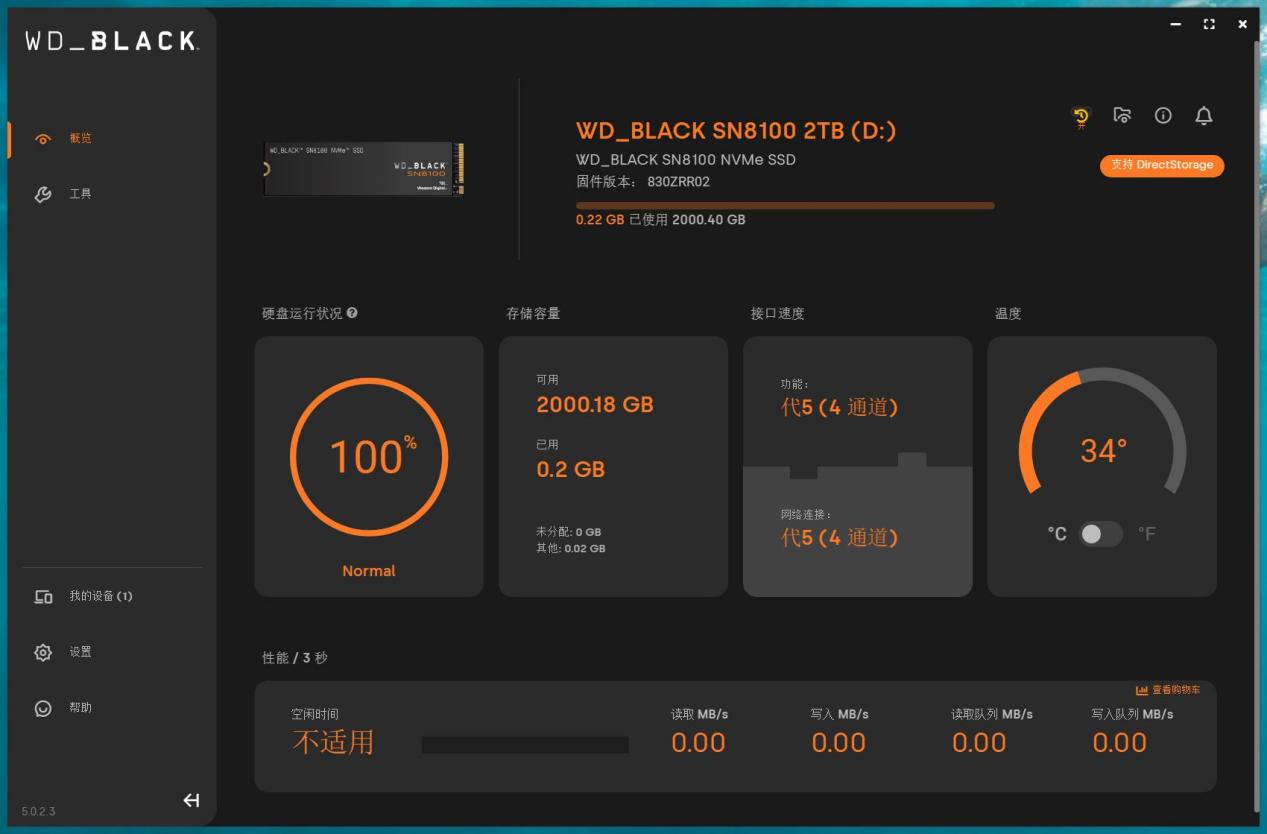Open the 概览 overview tab

pos(80,139)
